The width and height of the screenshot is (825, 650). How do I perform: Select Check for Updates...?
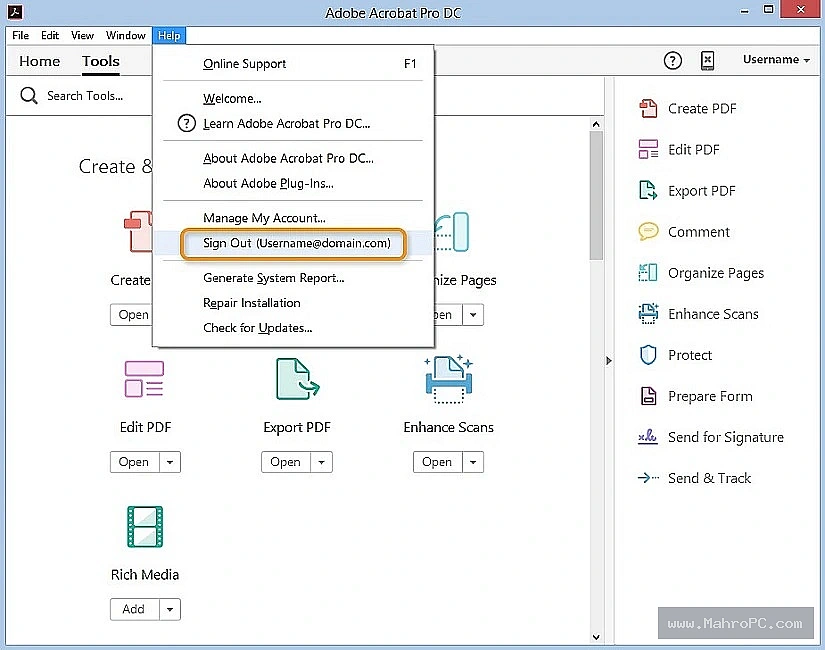click(293, 328)
